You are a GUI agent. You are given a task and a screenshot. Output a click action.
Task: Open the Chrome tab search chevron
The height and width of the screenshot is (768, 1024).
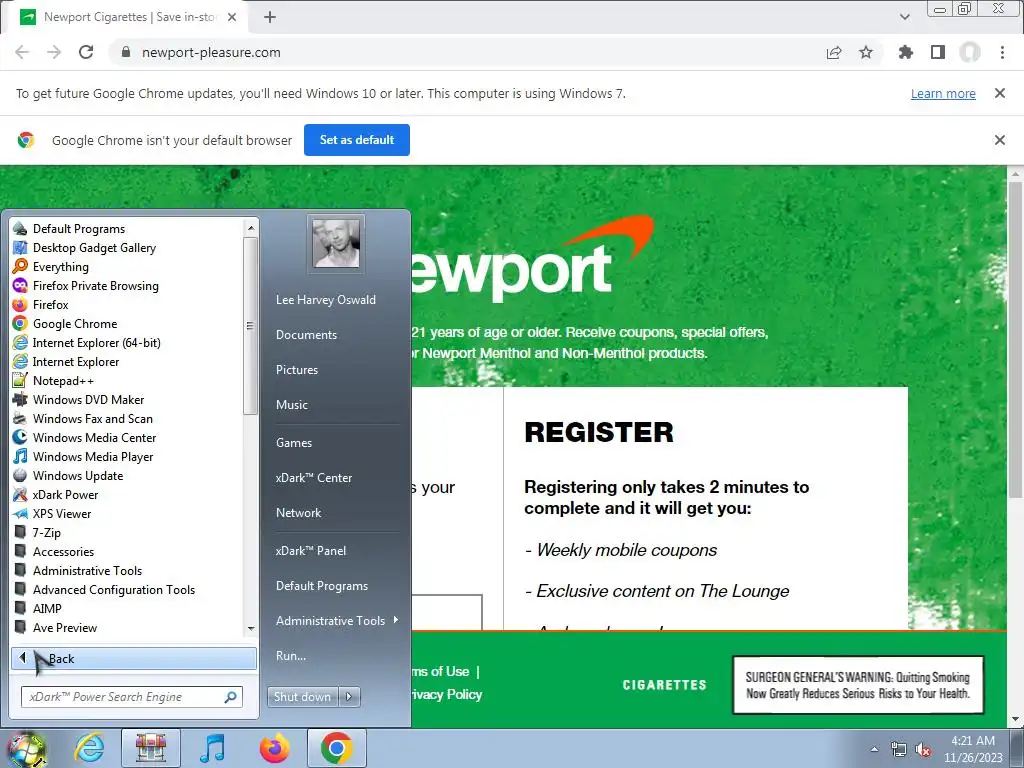click(904, 18)
